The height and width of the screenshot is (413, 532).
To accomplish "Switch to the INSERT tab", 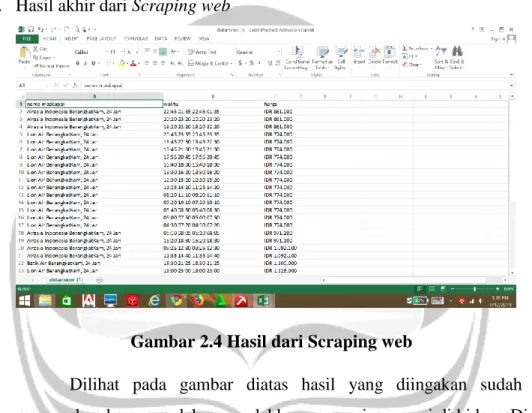I will [x=71, y=39].
